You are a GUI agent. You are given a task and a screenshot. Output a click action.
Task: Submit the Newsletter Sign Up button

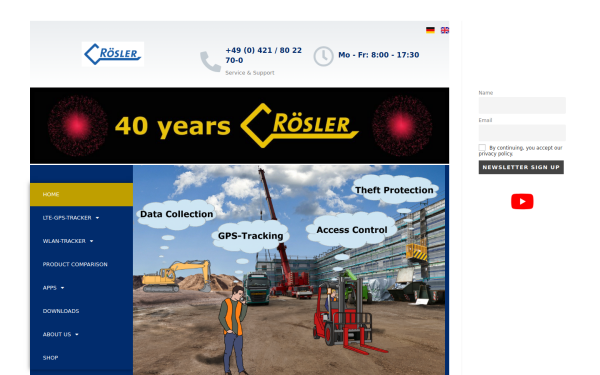click(521, 167)
